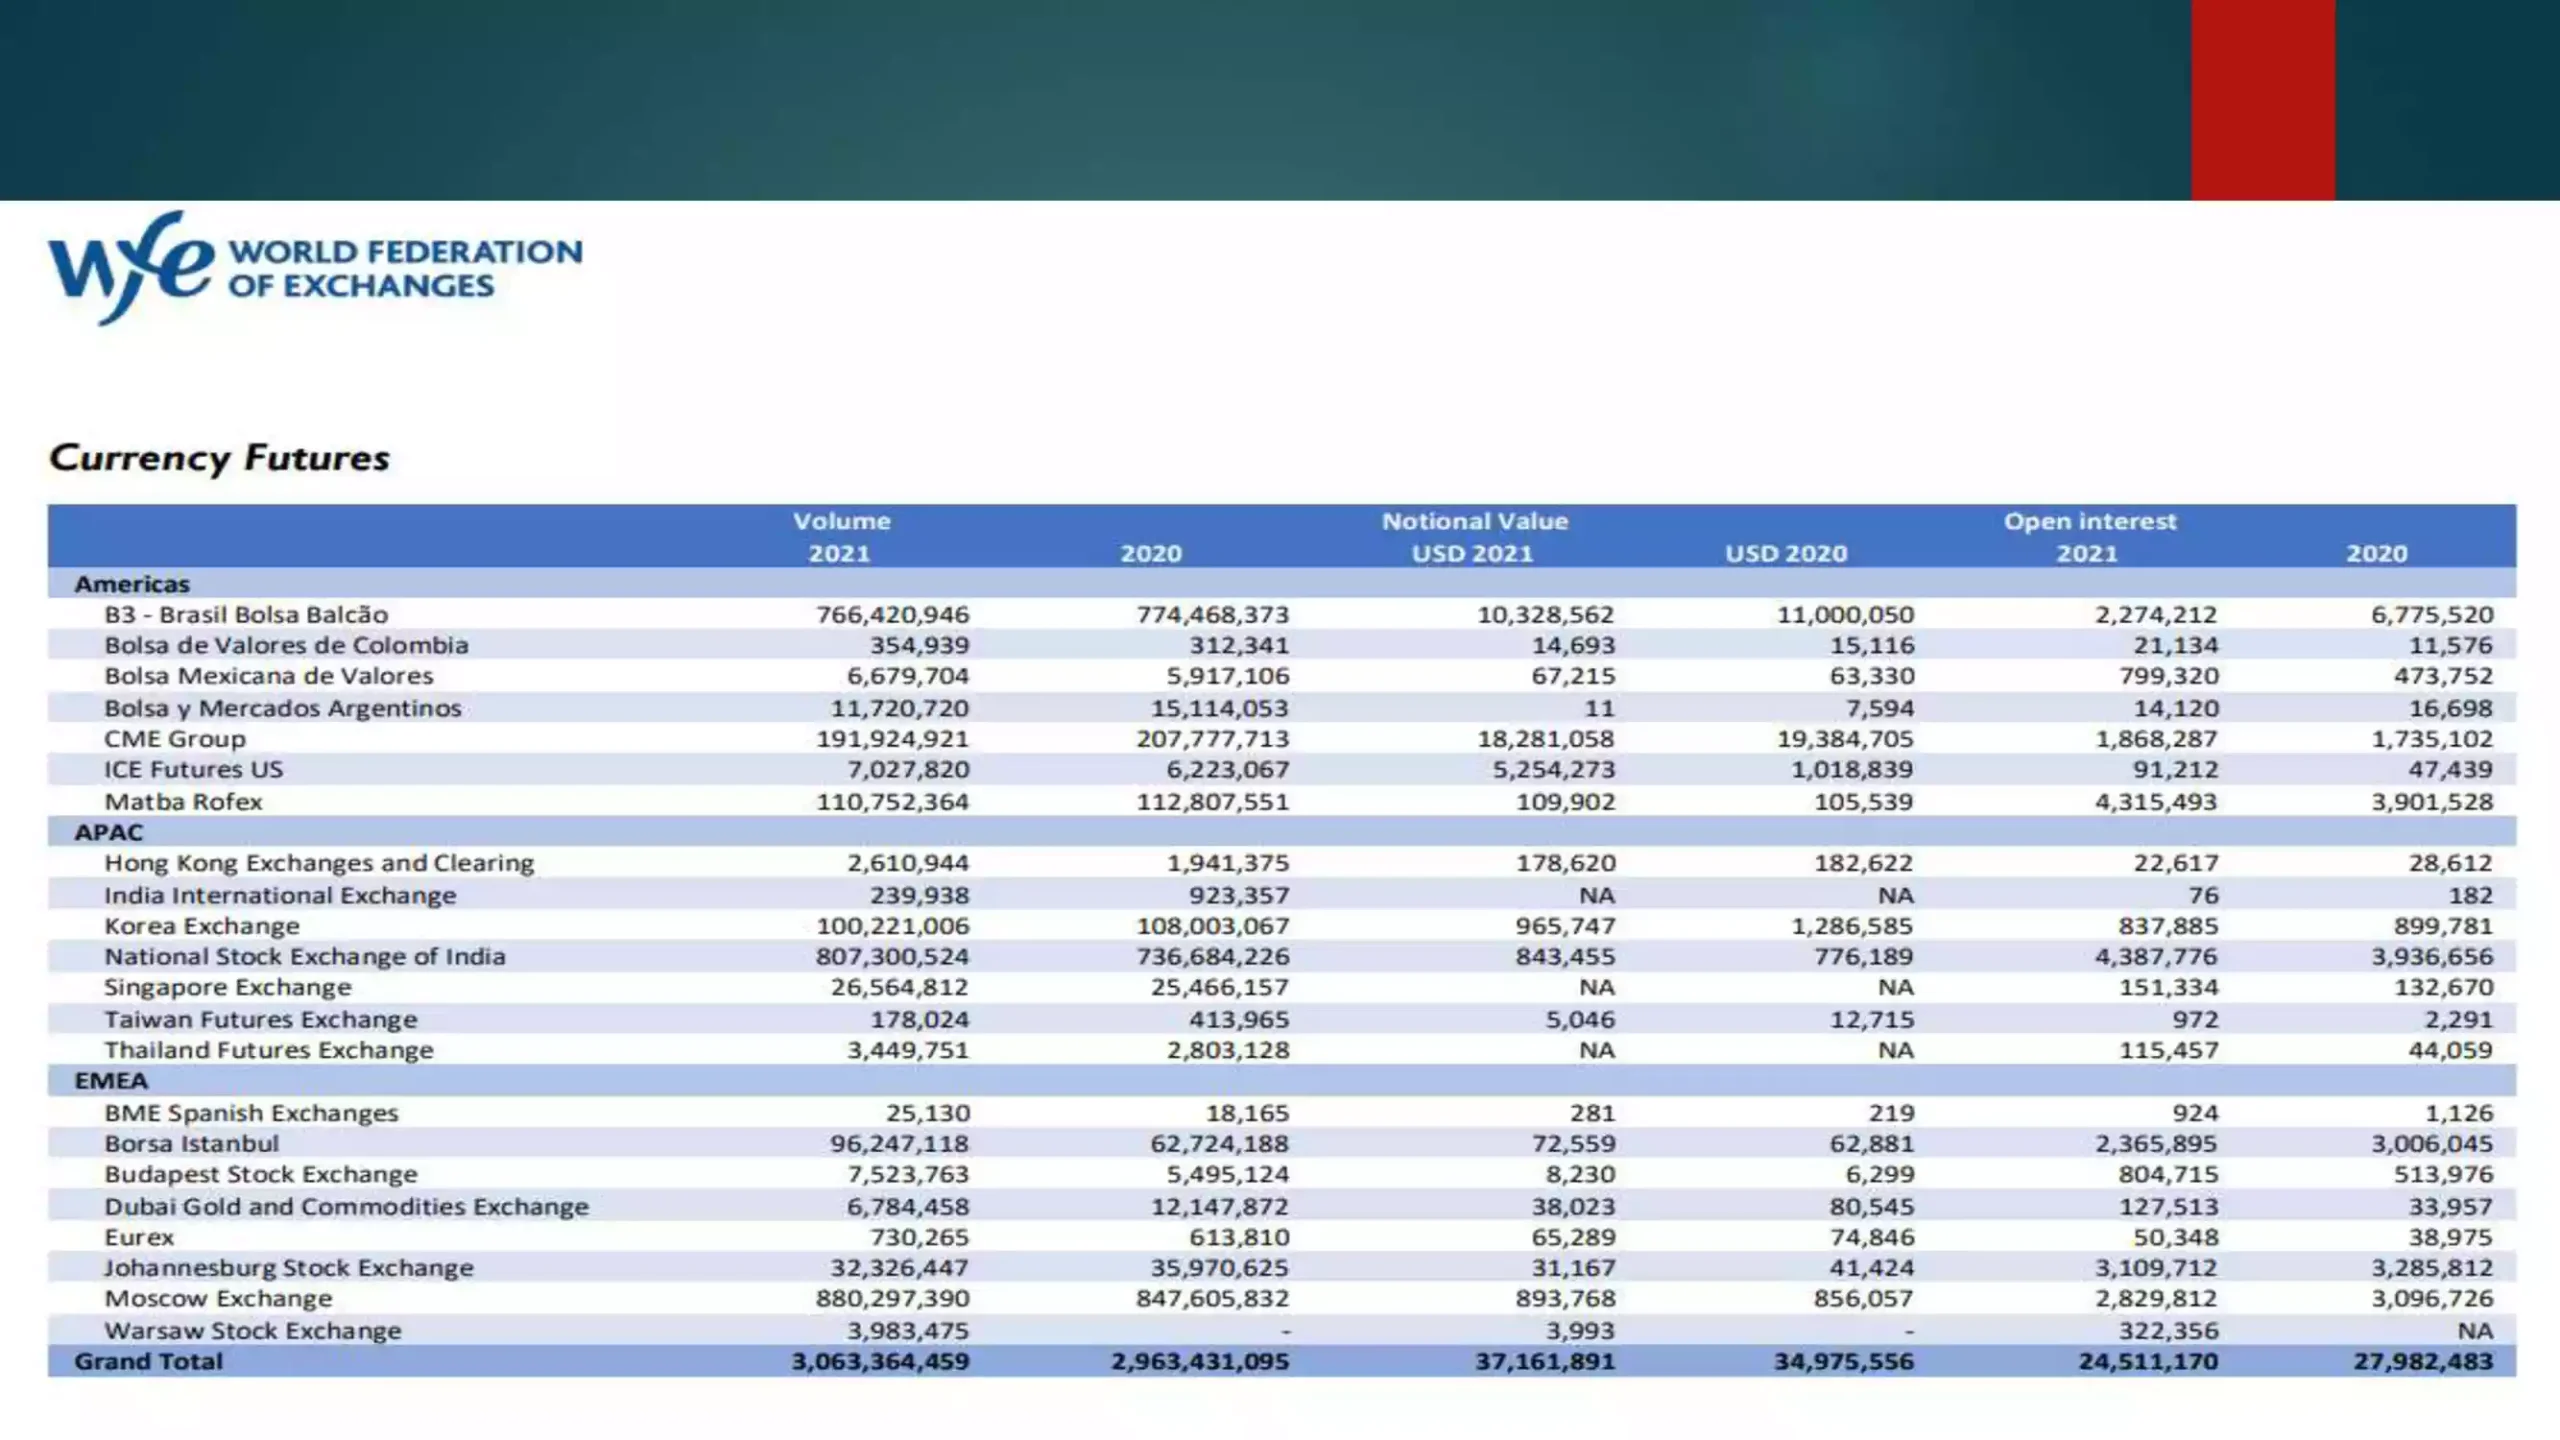Select volume value 774,468,373
The image size is (2560, 1440).
point(1212,615)
